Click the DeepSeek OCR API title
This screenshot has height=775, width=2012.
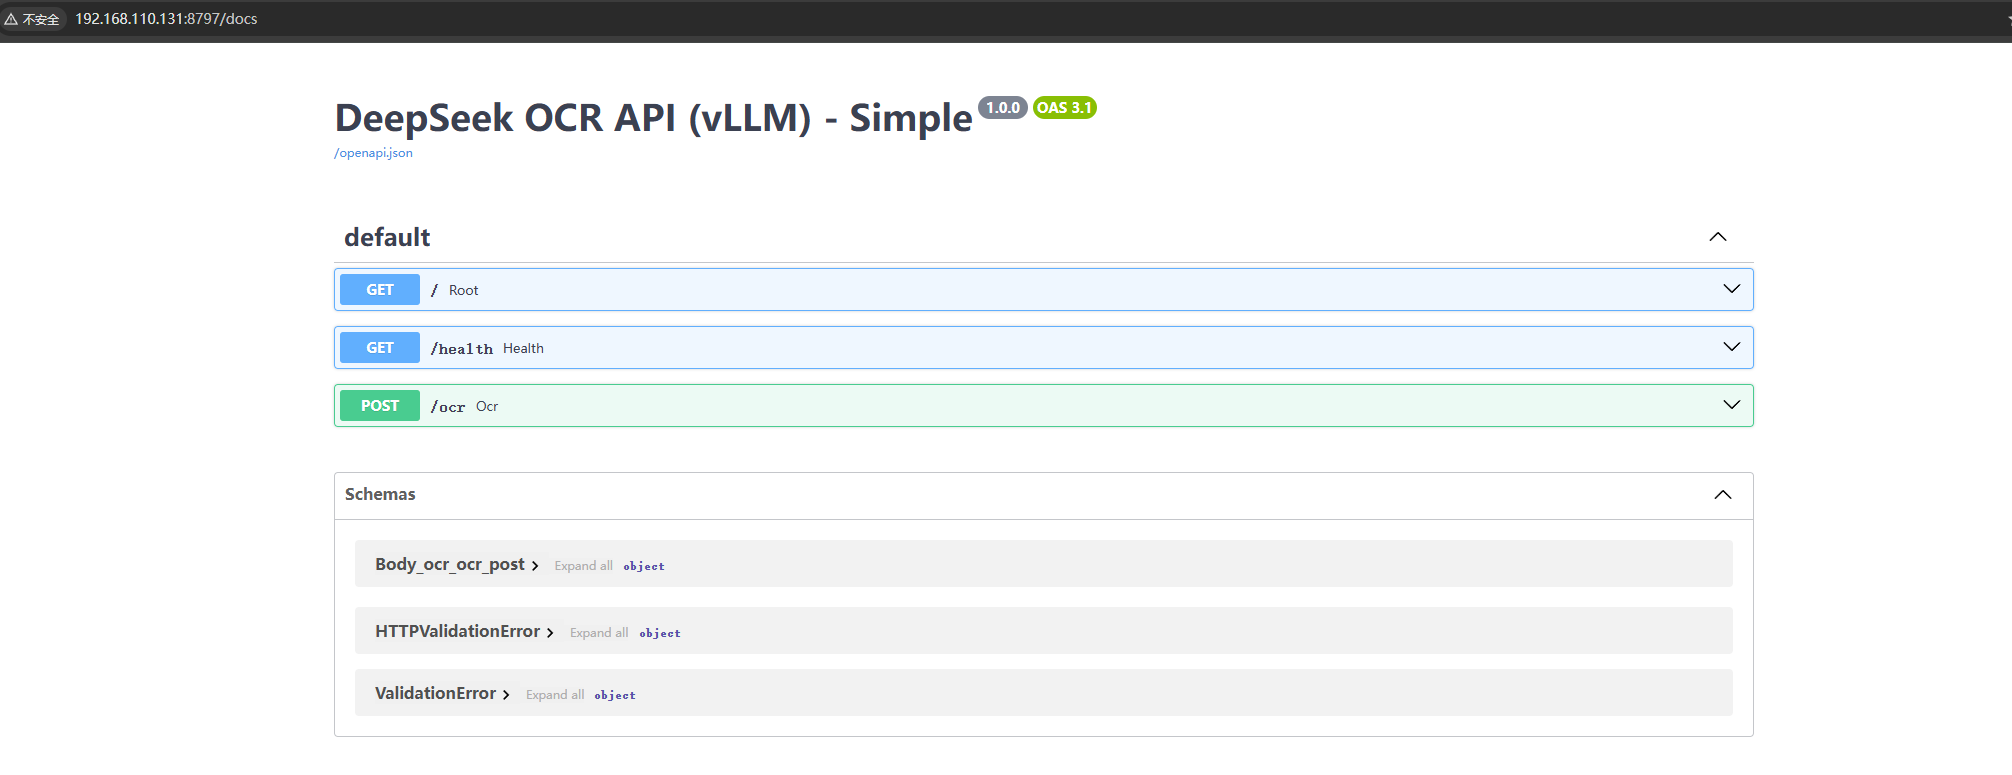(653, 118)
